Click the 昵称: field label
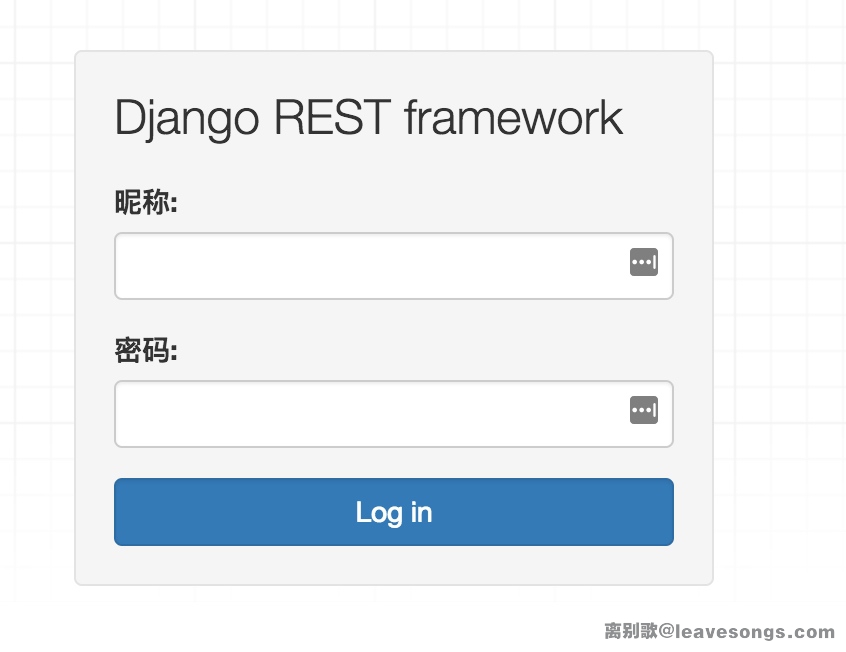Viewport: 846px width, 652px height. (146, 204)
